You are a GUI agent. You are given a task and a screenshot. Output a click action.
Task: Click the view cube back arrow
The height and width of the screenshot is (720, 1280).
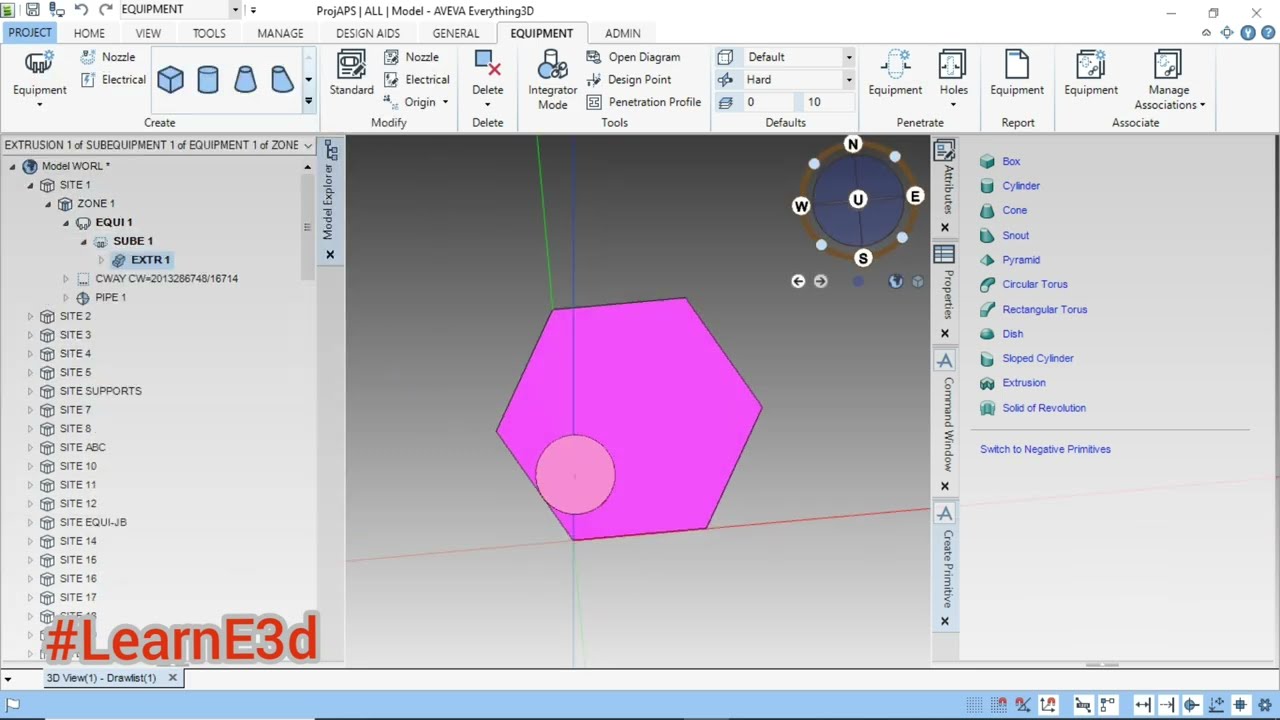(798, 281)
